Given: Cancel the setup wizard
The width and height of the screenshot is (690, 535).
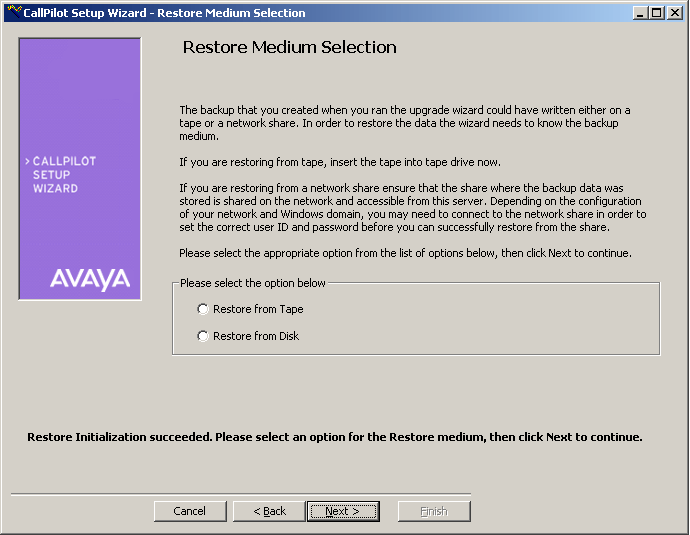Looking at the screenshot, I should 190,511.
